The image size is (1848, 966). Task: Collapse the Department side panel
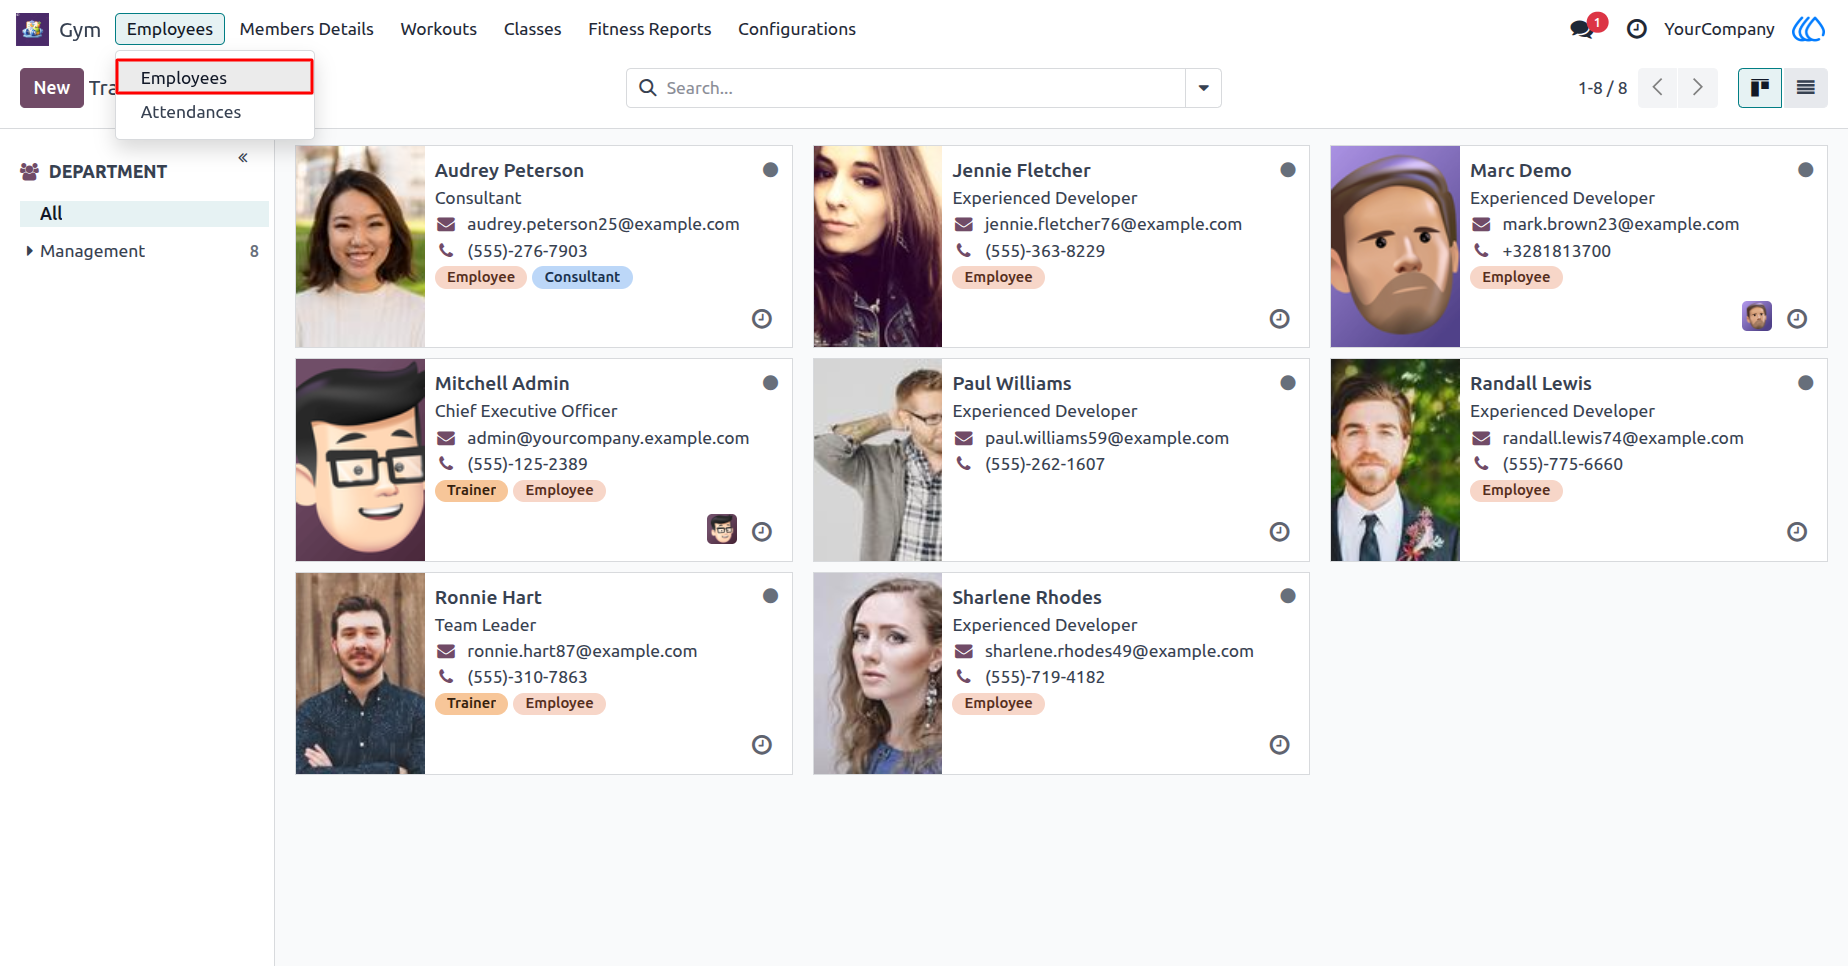pos(243,158)
